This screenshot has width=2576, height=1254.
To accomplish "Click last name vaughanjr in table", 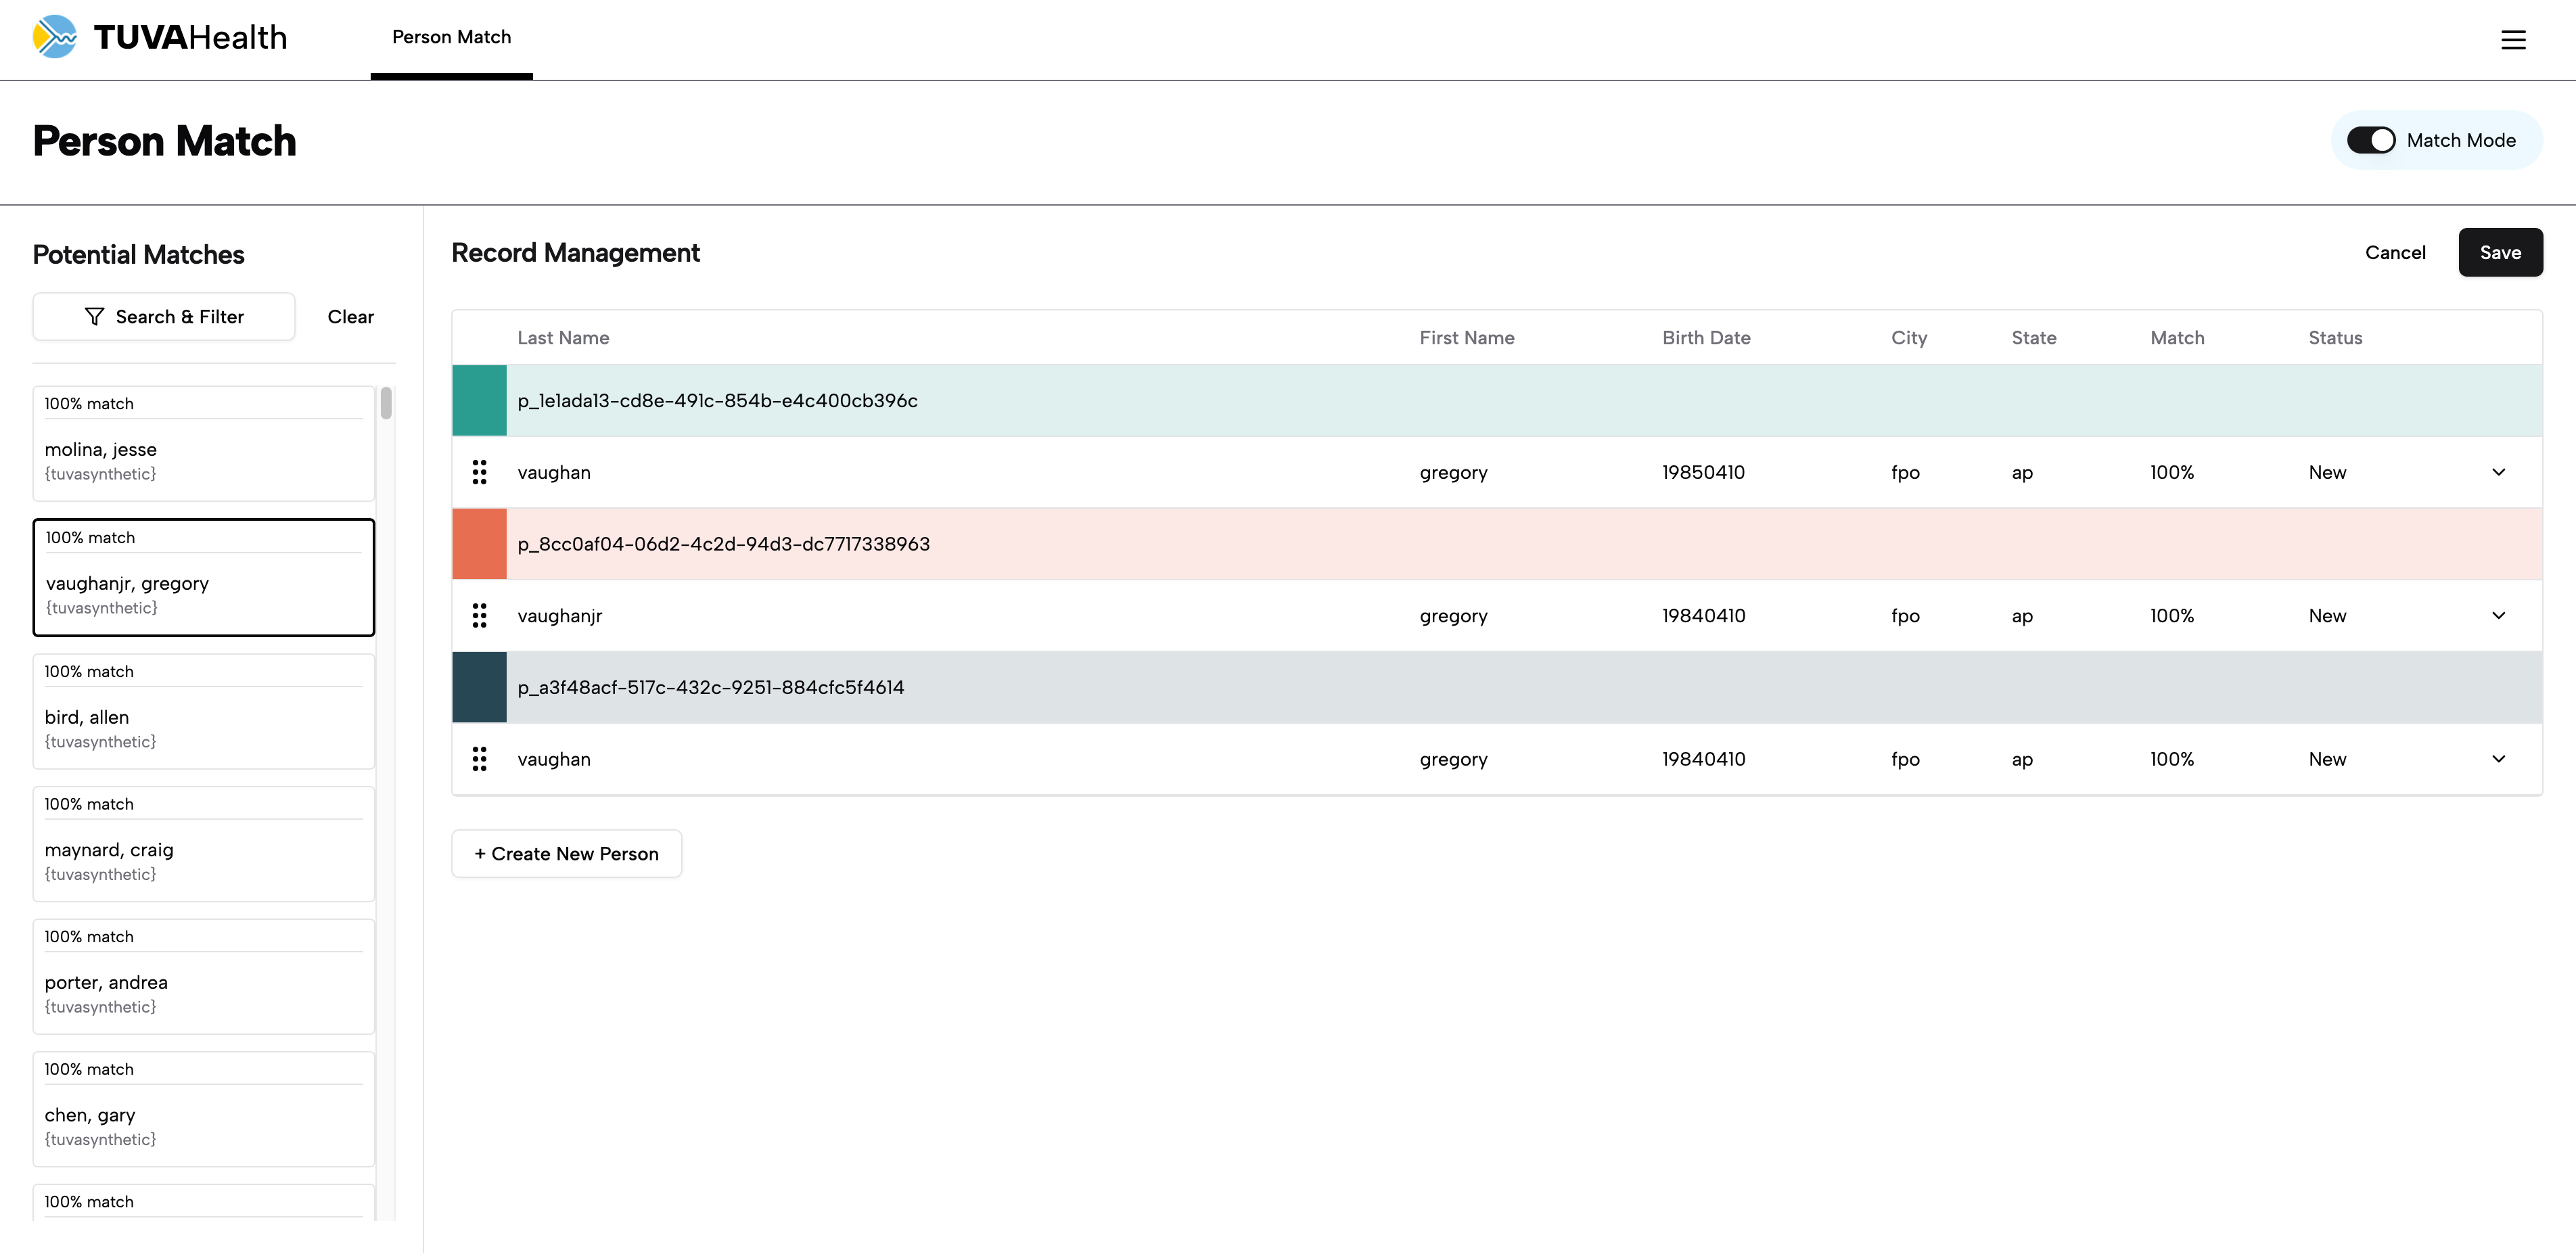I will [x=559, y=616].
